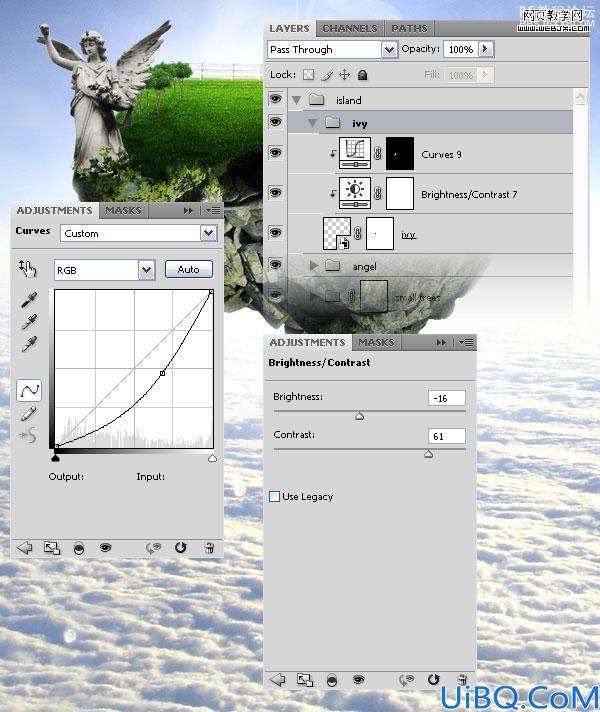Select Adjustments tab in Curves panel
600x712 pixels.
54,210
